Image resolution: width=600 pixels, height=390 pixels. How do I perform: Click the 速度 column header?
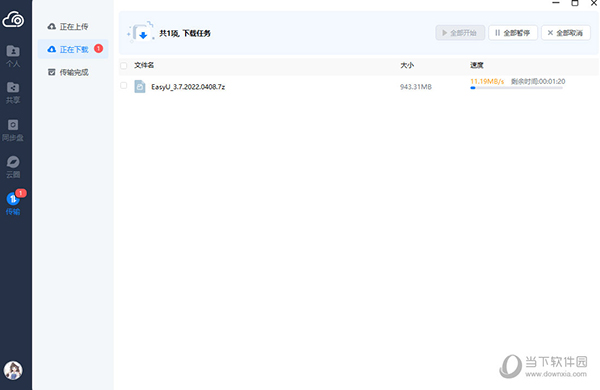point(477,65)
